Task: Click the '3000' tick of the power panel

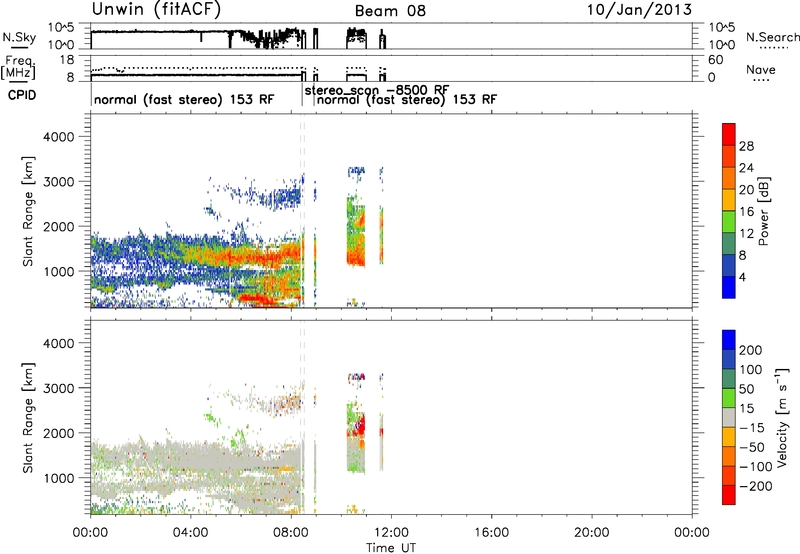Action: [x=59, y=182]
